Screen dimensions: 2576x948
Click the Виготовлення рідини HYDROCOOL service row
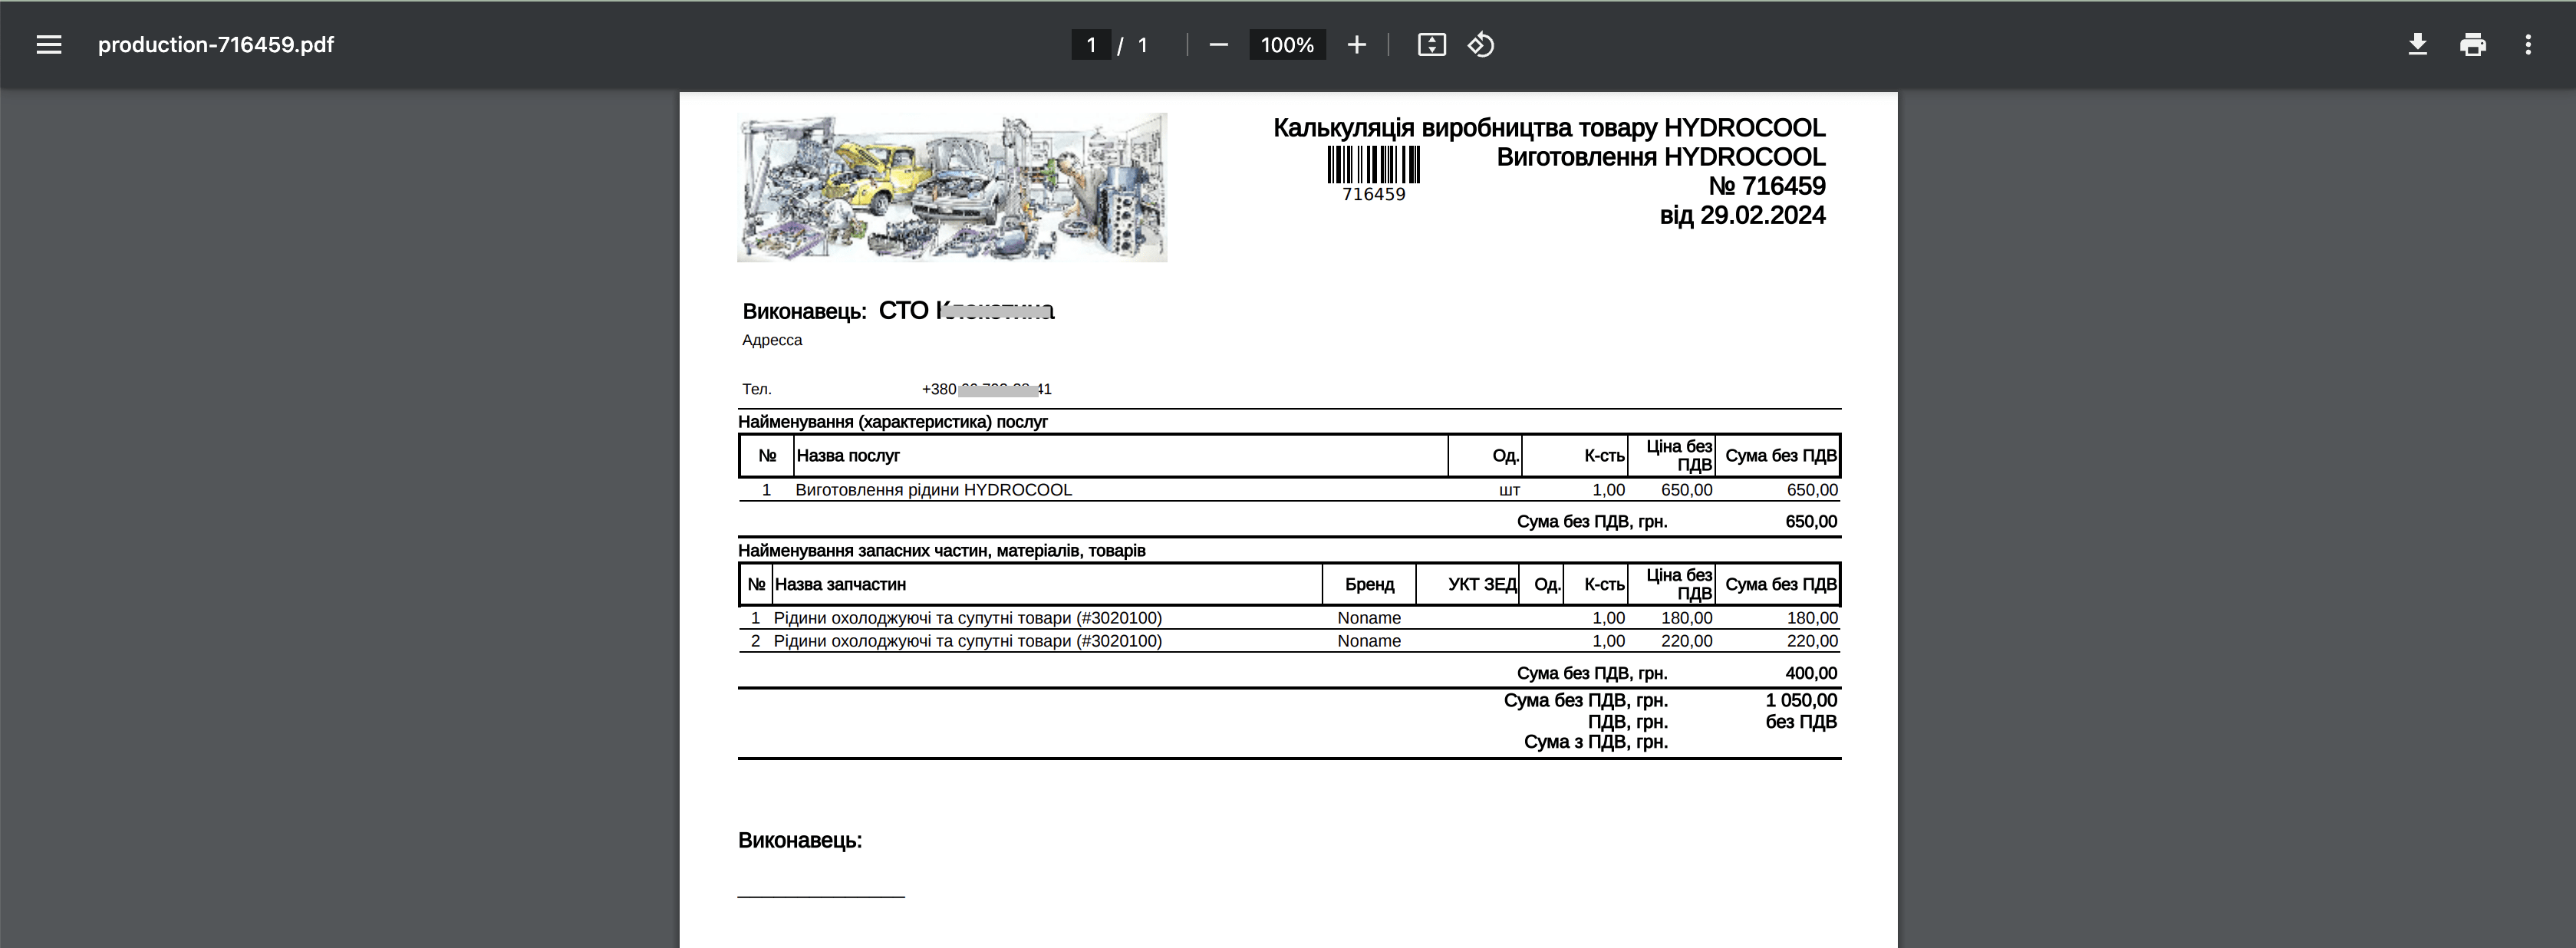933,490
